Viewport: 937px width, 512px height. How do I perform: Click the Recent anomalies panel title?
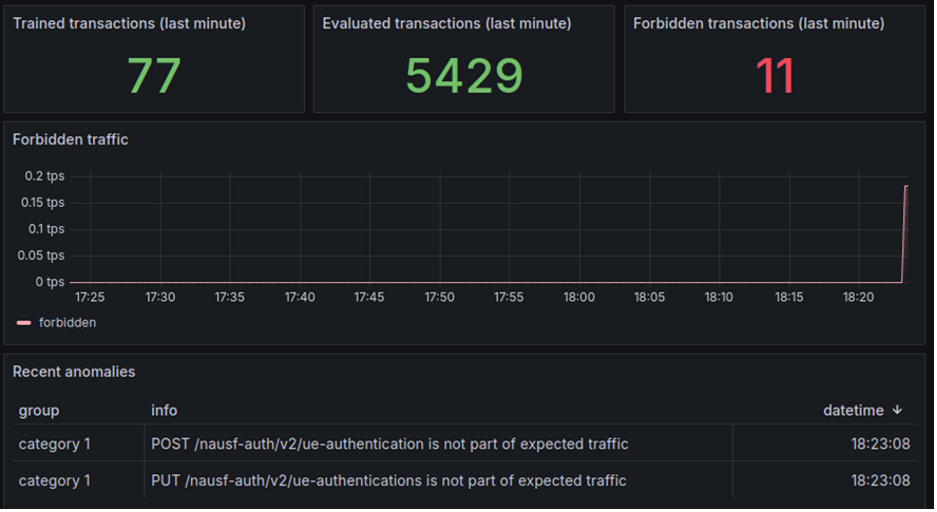coord(74,372)
